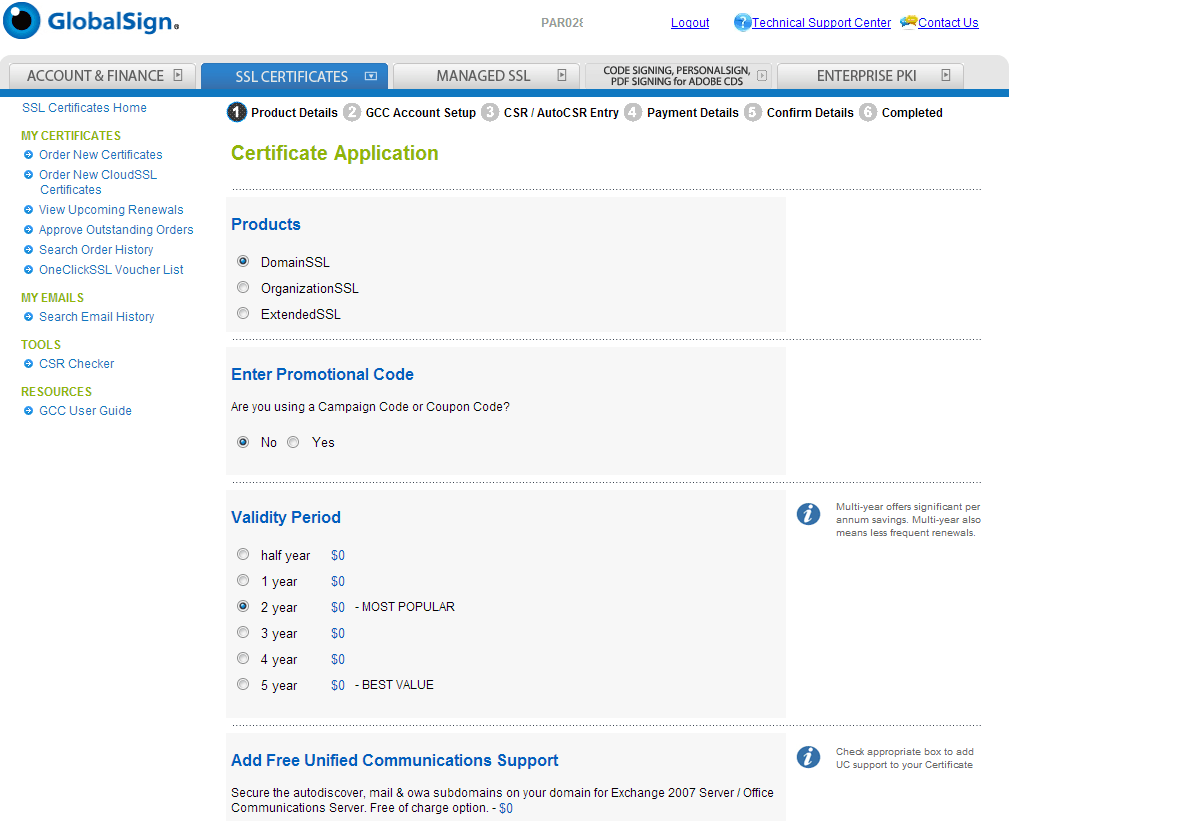This screenshot has width=1187, height=821.
Task: Open the Contact Us link
Action: (949, 23)
